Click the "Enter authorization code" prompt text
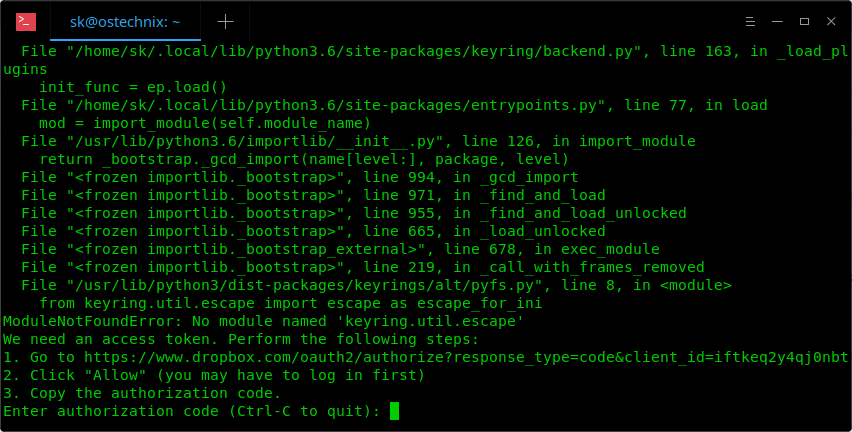 [x=190, y=411]
